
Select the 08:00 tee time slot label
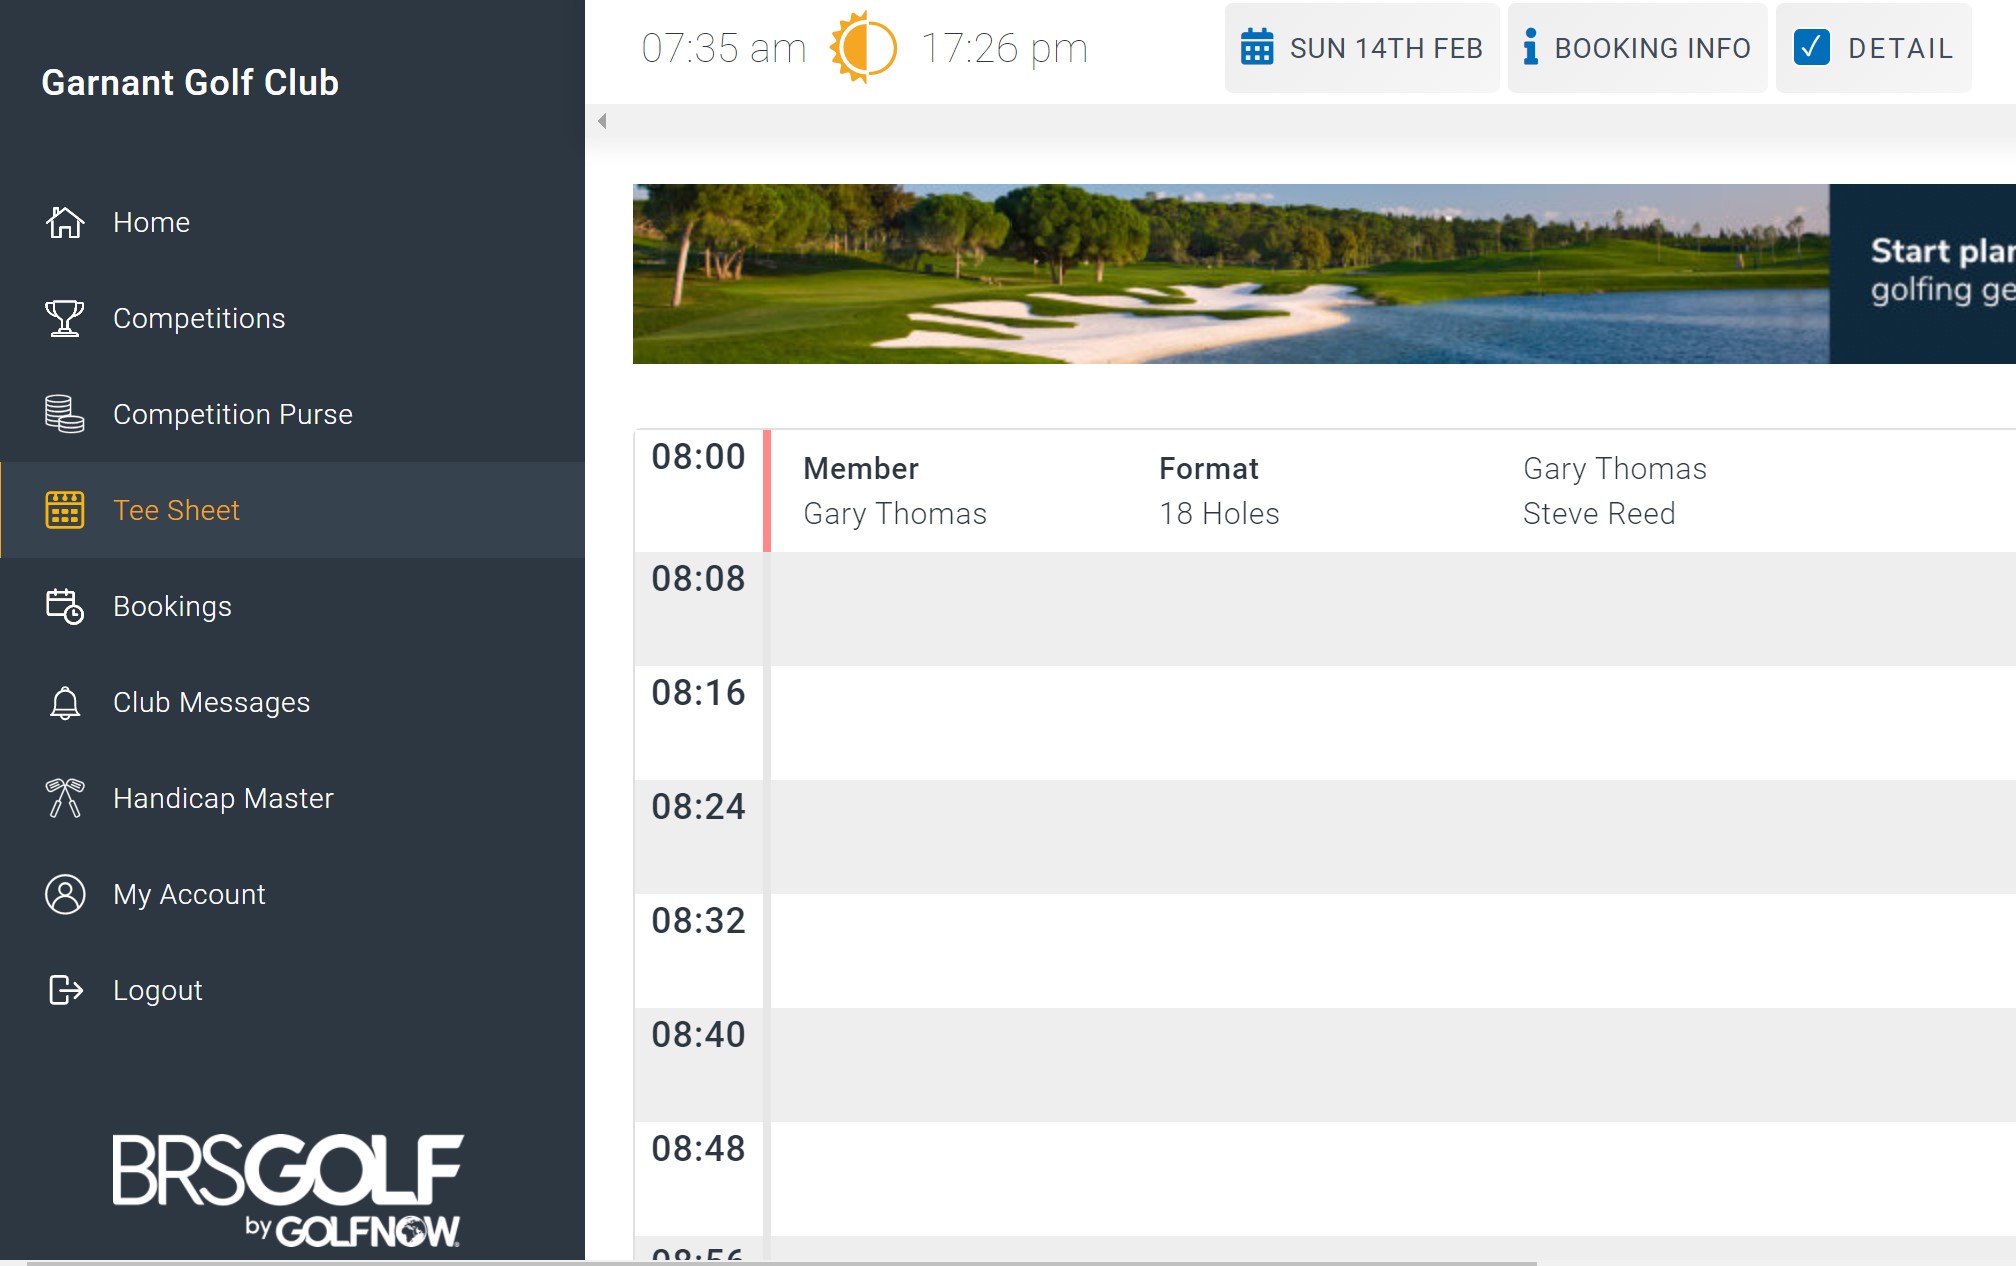(698, 457)
